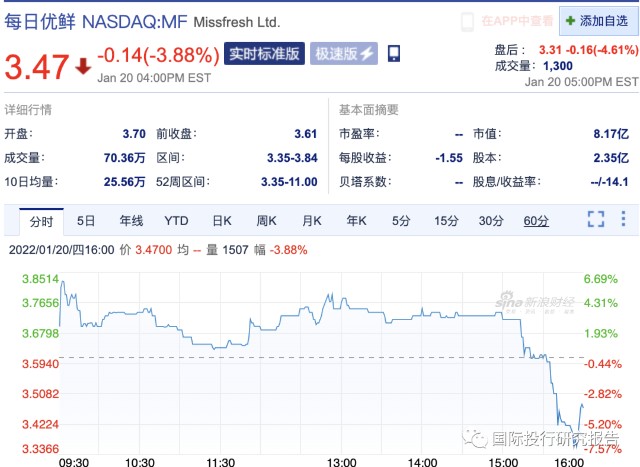The image size is (640, 467).
Task: Click the day range 3.35-3.84
Action: click(292, 158)
